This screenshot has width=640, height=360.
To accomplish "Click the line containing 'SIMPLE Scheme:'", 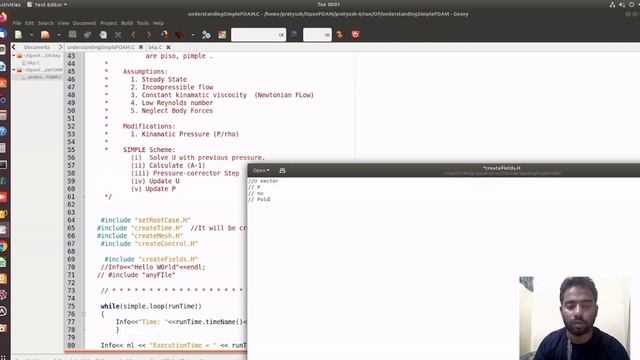I will coord(149,150).
